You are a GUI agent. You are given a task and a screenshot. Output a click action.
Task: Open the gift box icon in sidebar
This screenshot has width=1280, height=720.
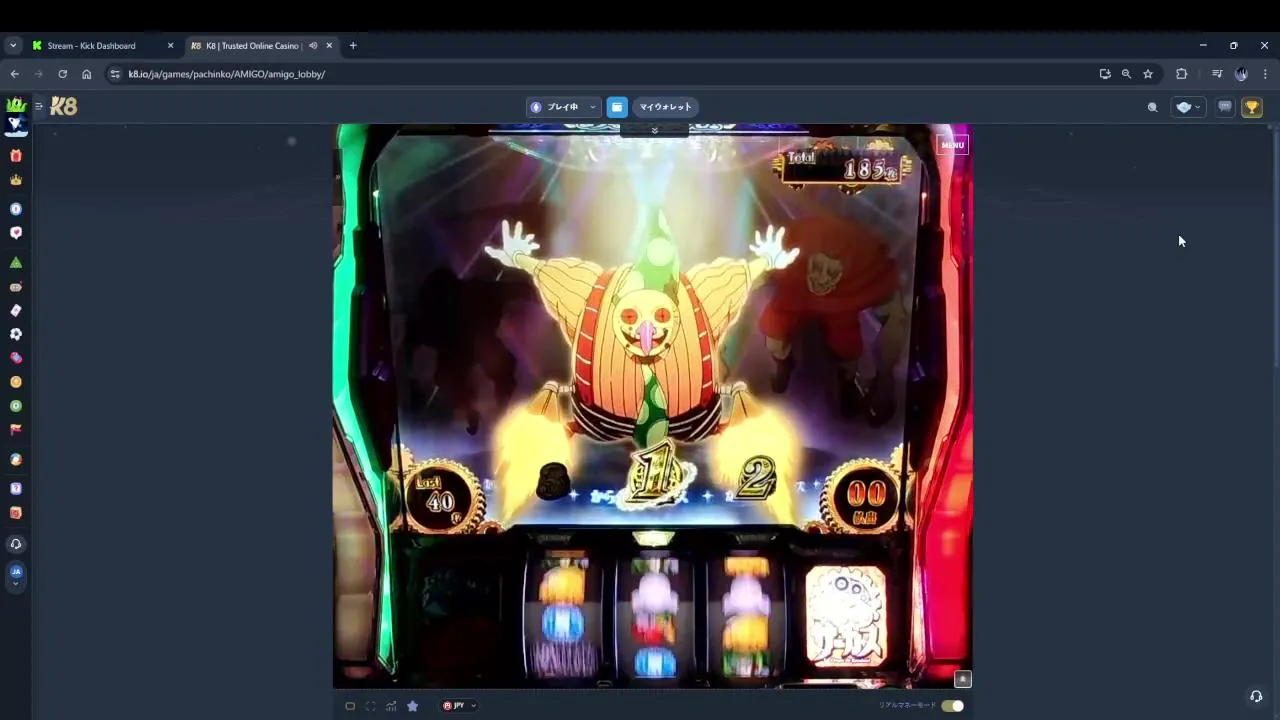point(15,156)
